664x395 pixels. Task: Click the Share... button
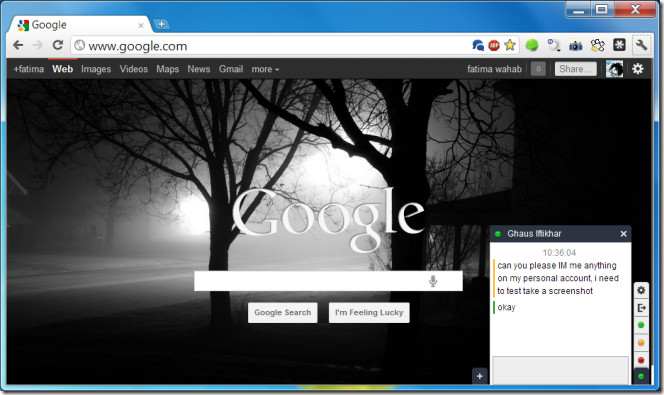tap(575, 69)
